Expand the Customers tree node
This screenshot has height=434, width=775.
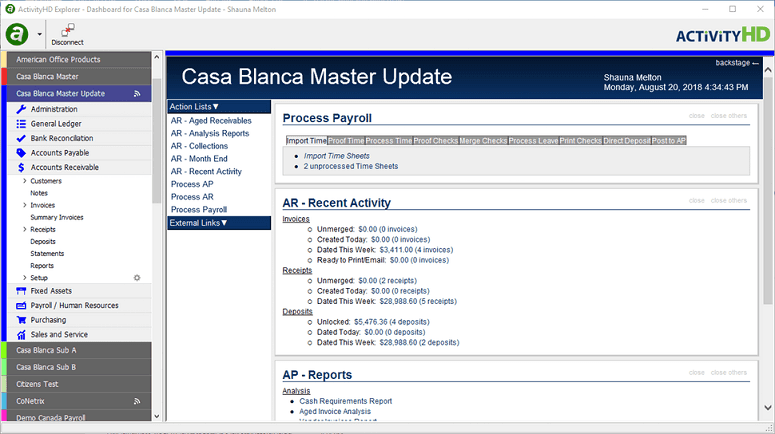[25, 181]
